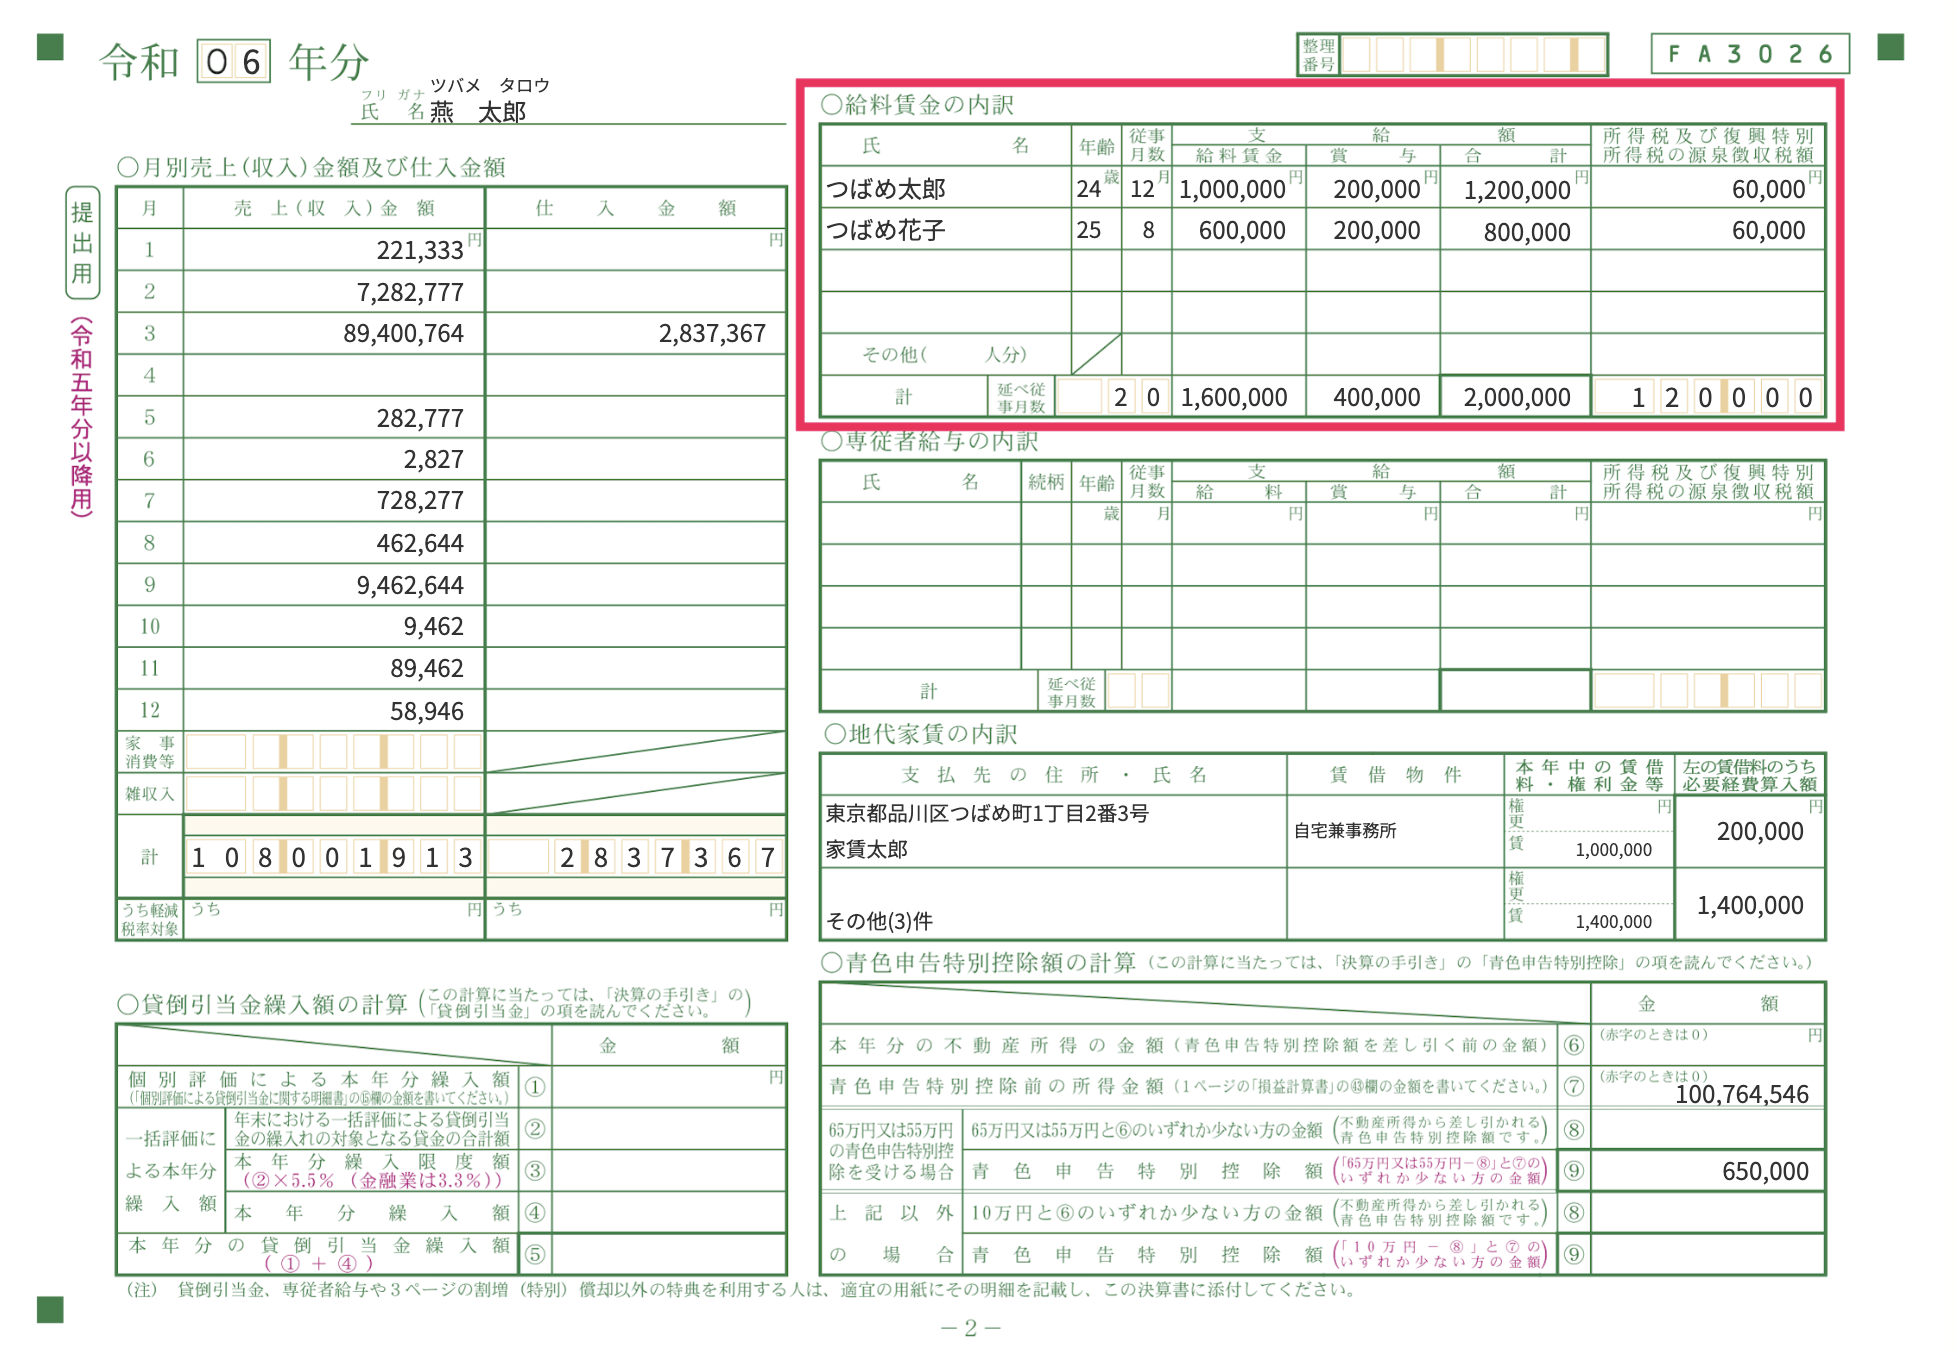Click 専従者 total withholding tax boxes
The height and width of the screenshot is (1354, 1956).
pyautogui.click(x=1708, y=691)
